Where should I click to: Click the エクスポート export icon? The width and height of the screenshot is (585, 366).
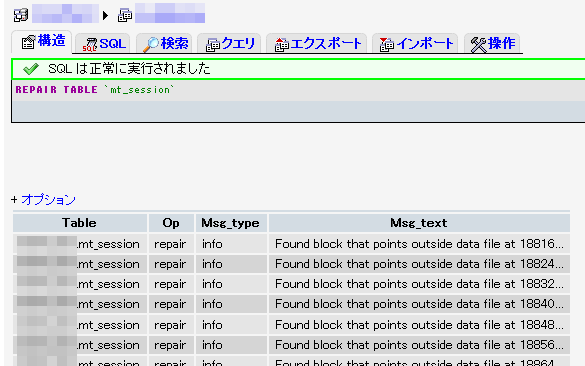pyautogui.click(x=282, y=44)
